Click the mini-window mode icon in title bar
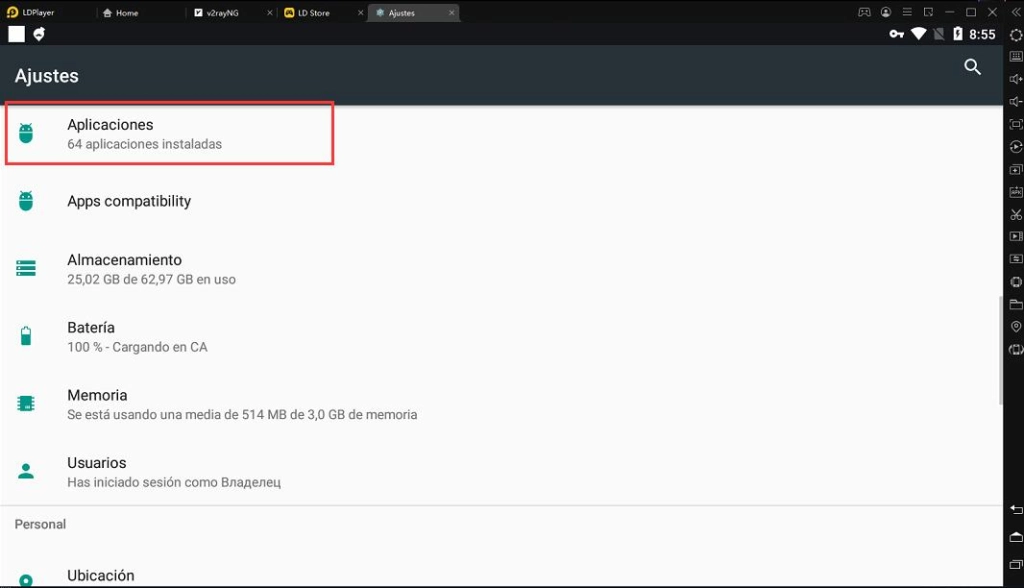This screenshot has width=1024, height=588. [928, 12]
